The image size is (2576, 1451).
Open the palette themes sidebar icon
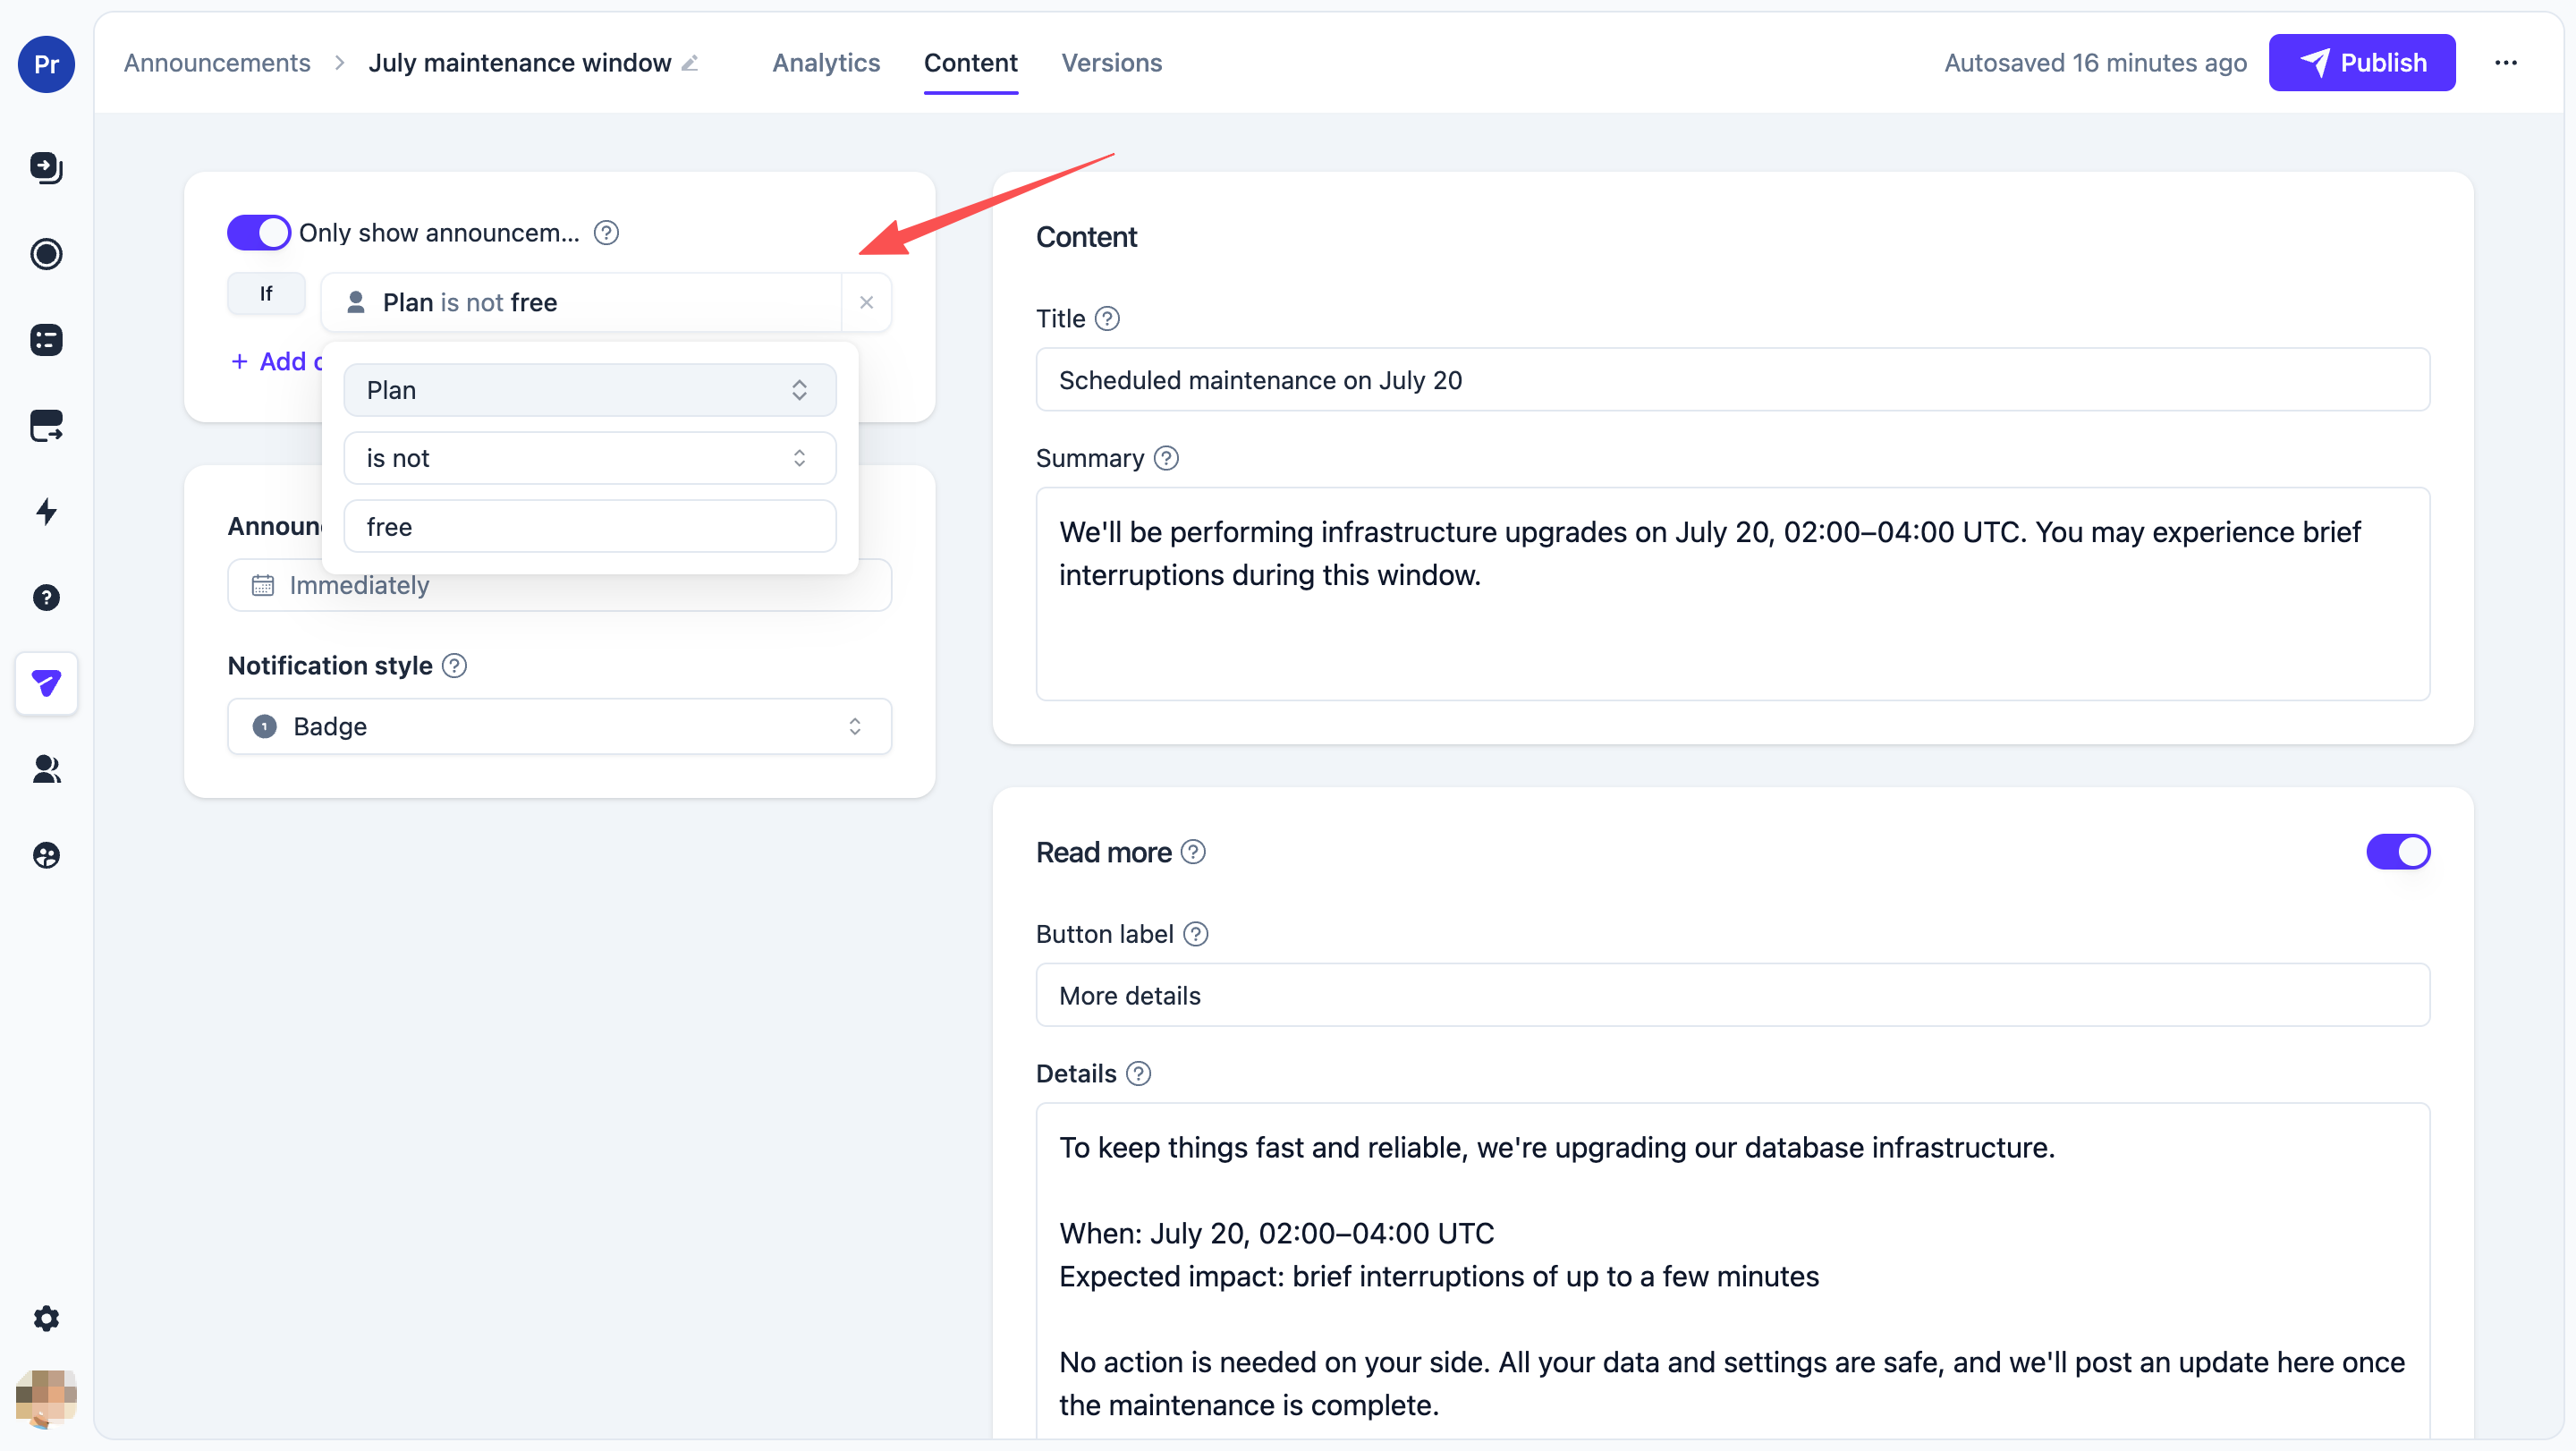coord(46,856)
